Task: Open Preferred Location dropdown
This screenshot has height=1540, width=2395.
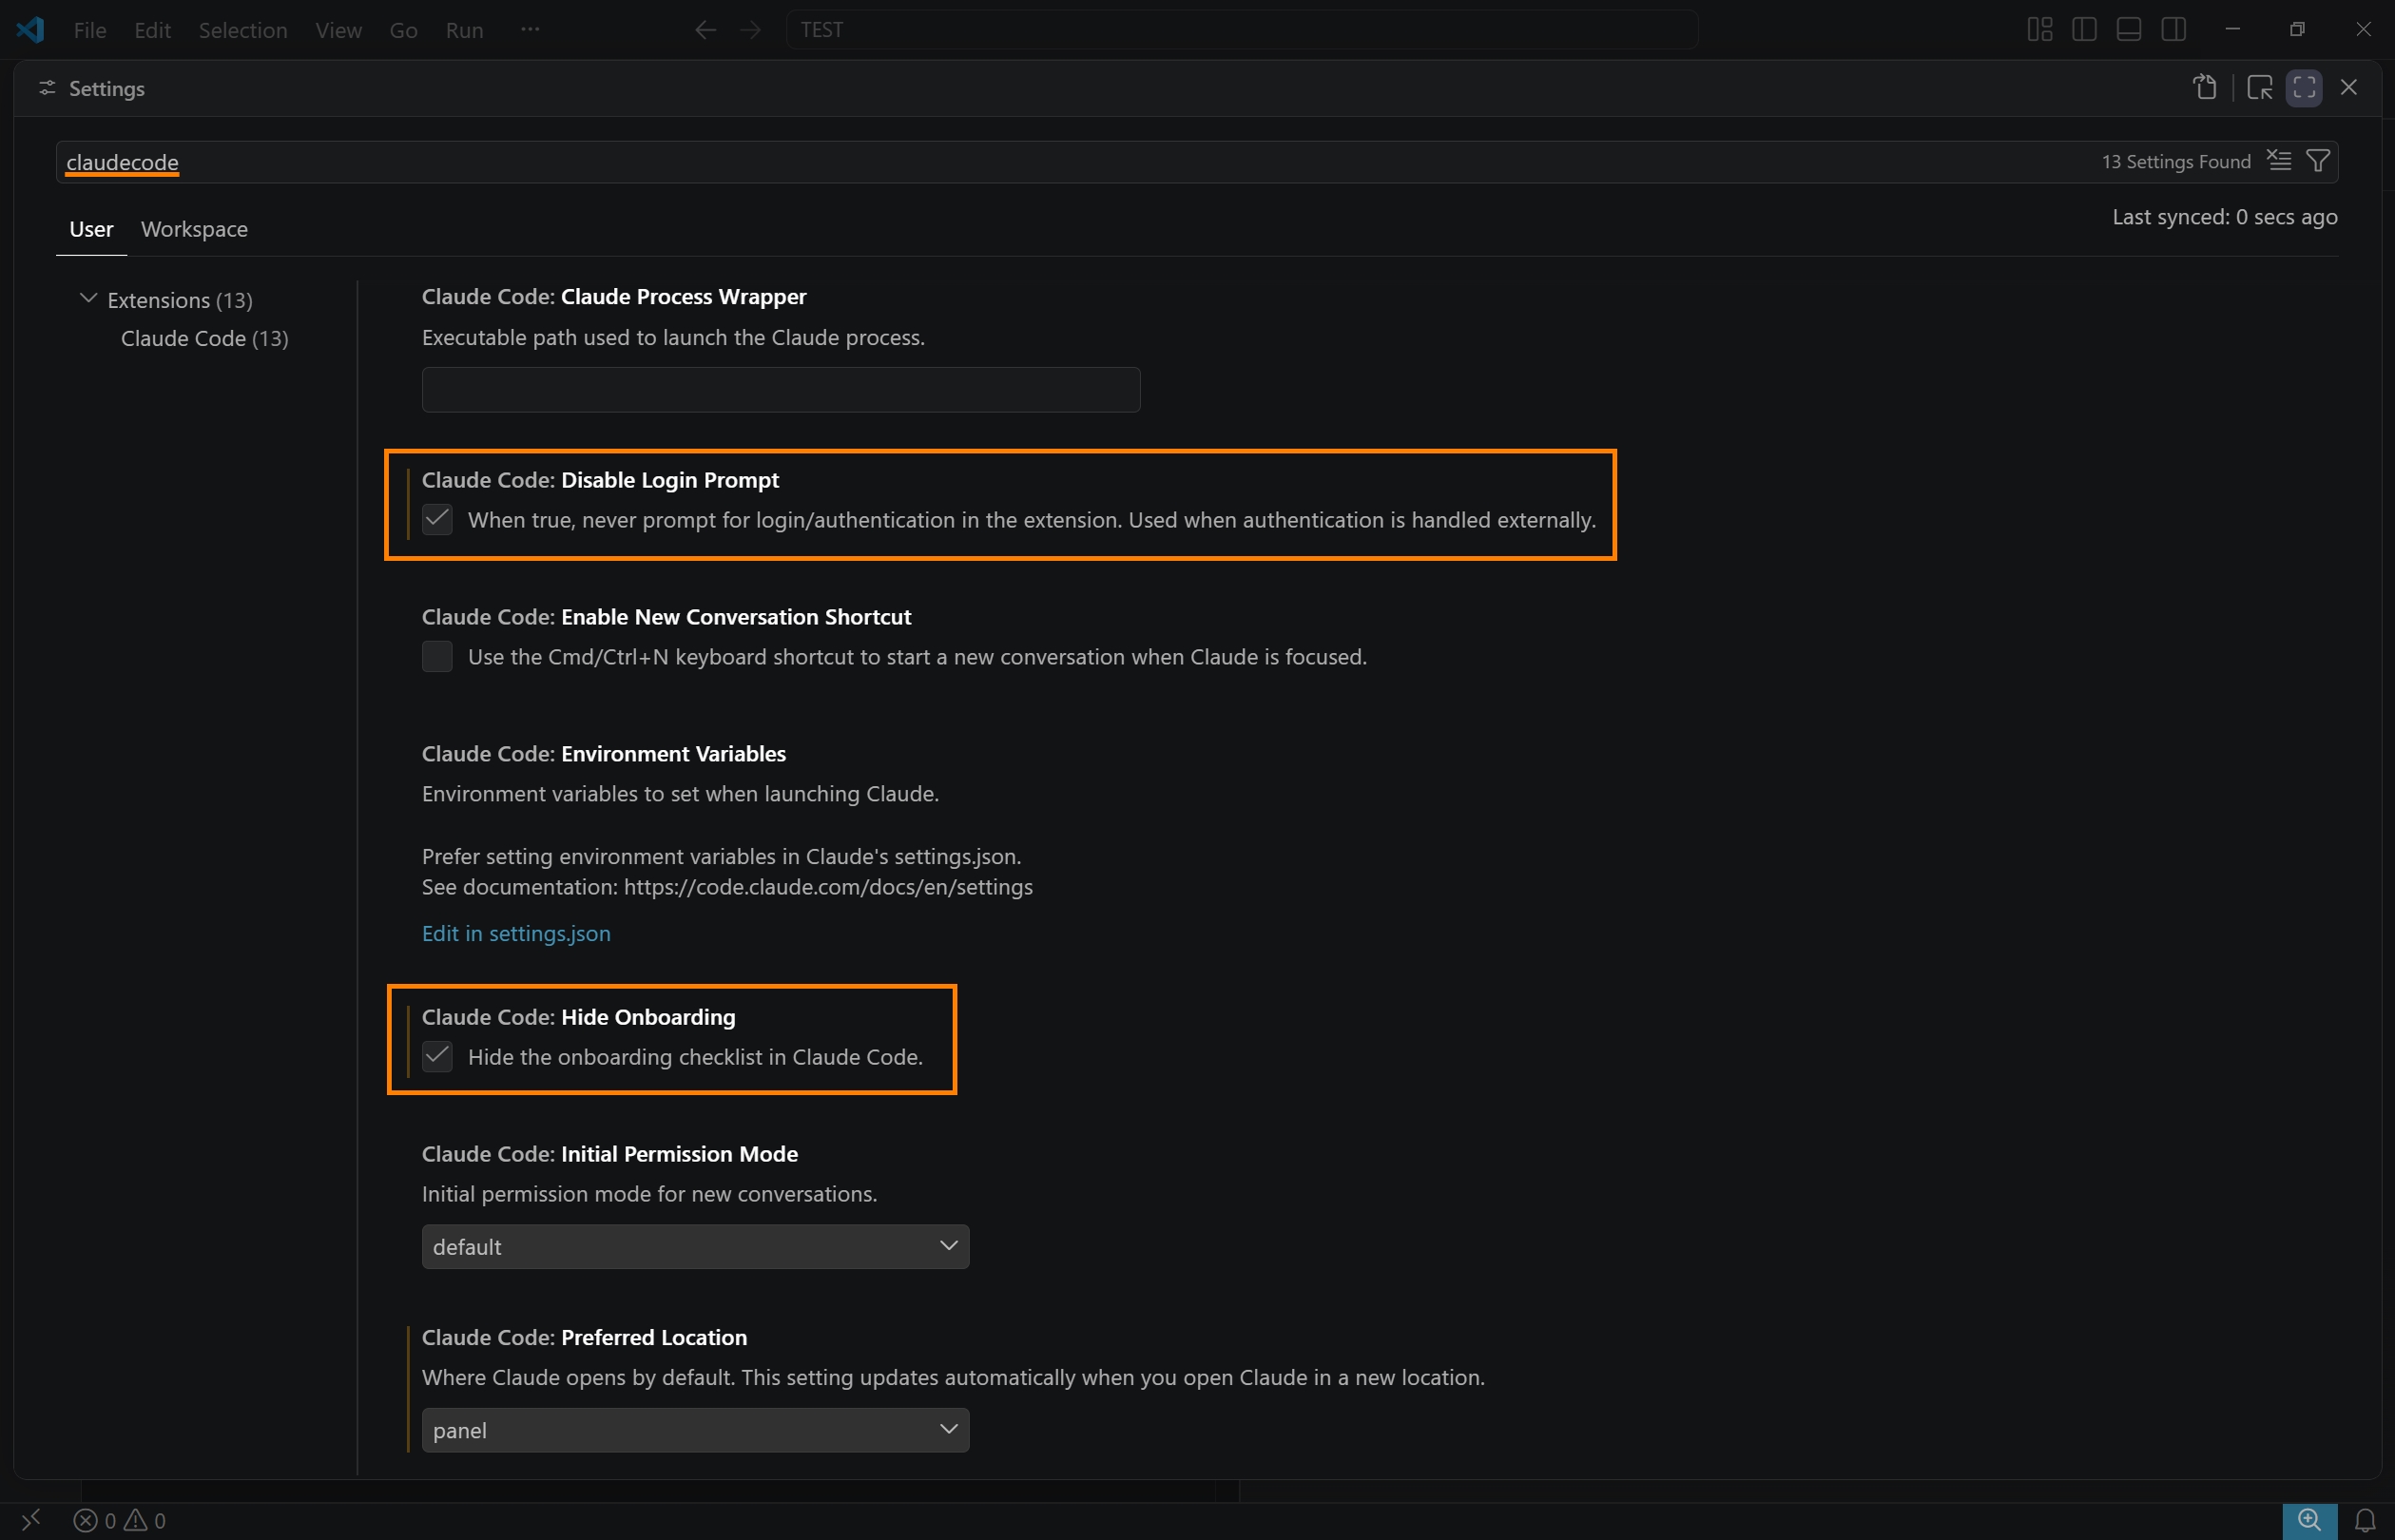Action: [x=696, y=1430]
